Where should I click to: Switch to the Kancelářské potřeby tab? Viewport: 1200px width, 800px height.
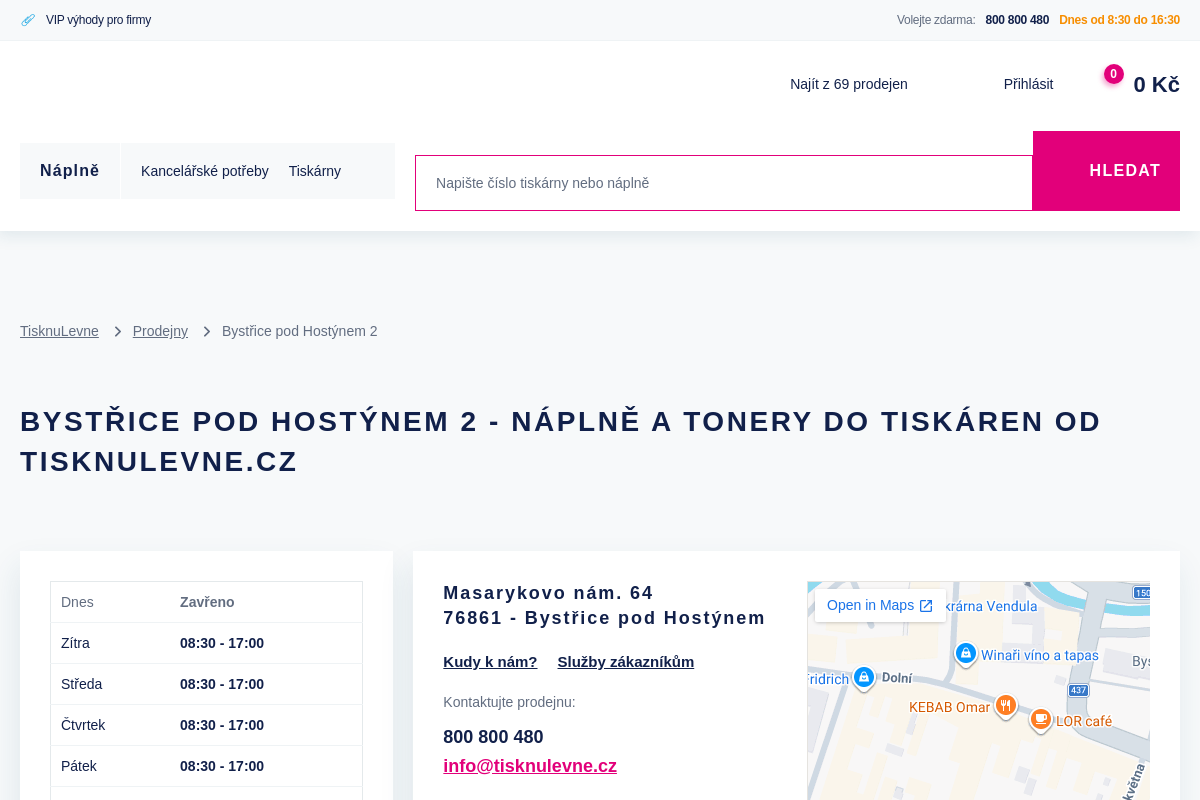click(204, 171)
